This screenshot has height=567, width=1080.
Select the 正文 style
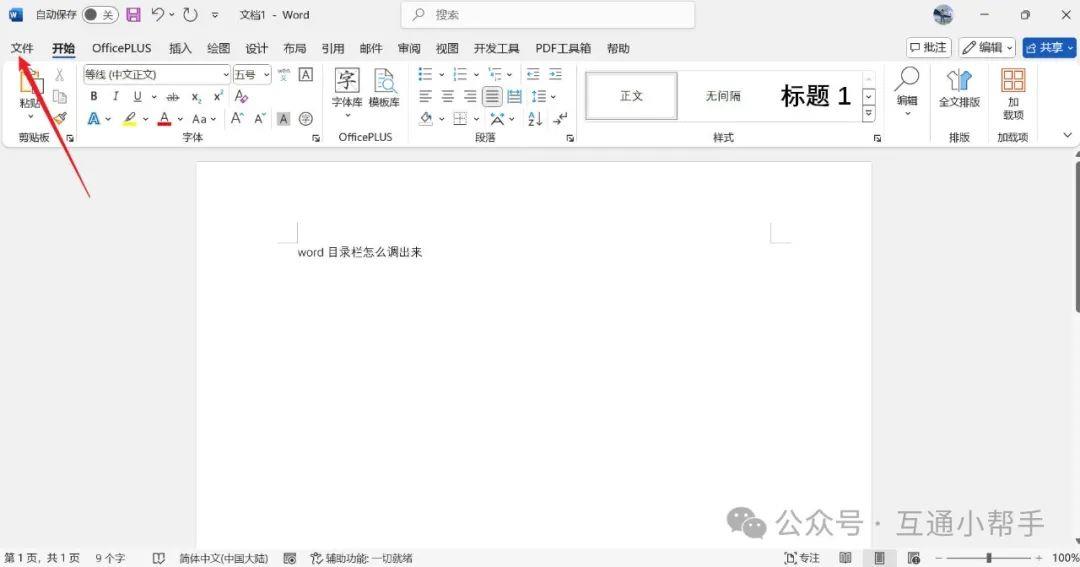[631, 96]
